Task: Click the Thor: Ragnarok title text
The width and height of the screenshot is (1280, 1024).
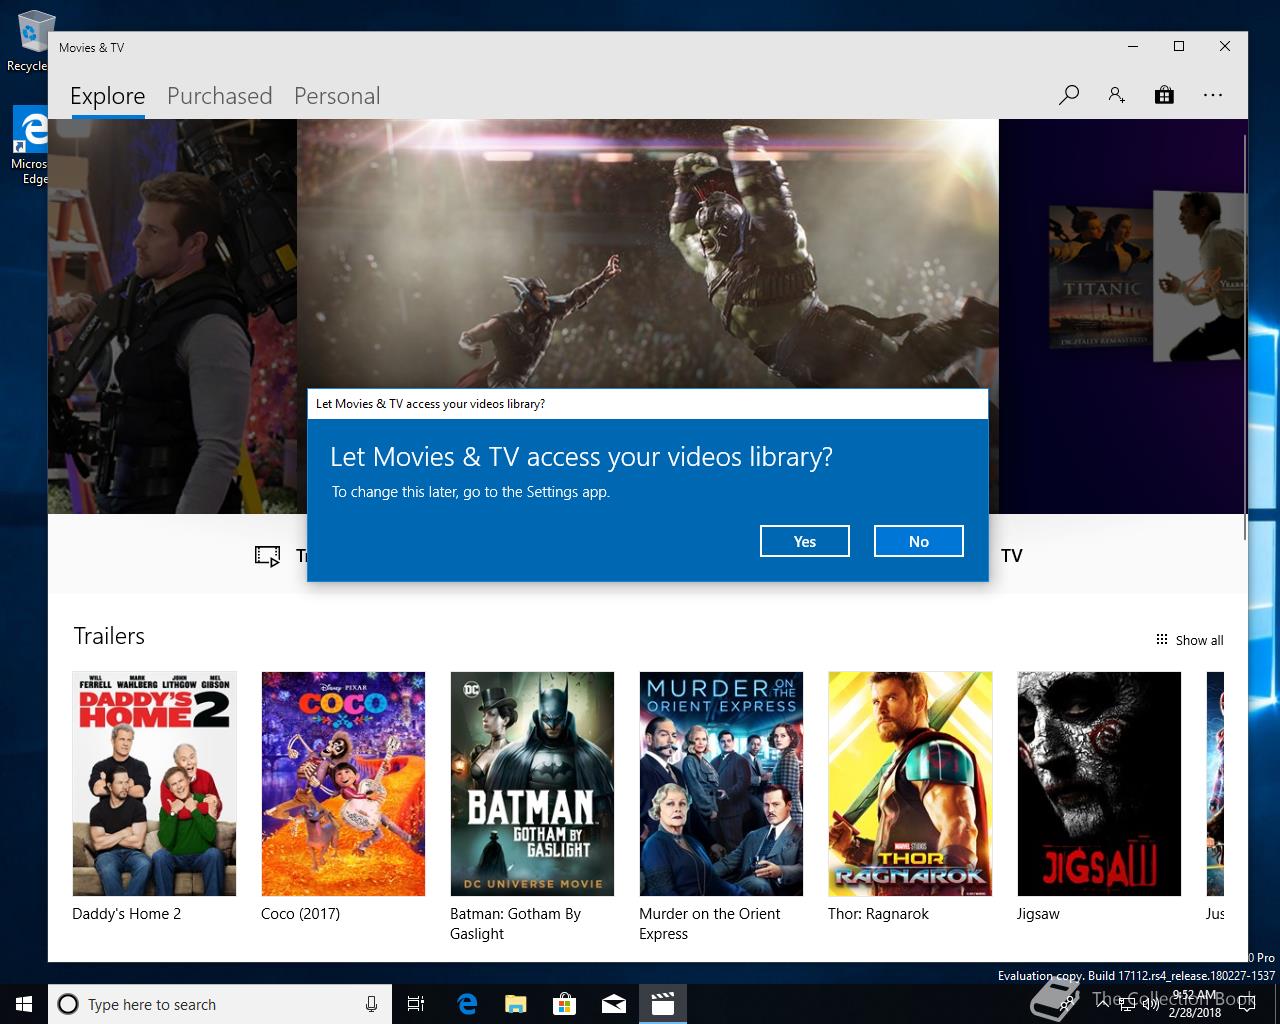Action: [x=878, y=914]
